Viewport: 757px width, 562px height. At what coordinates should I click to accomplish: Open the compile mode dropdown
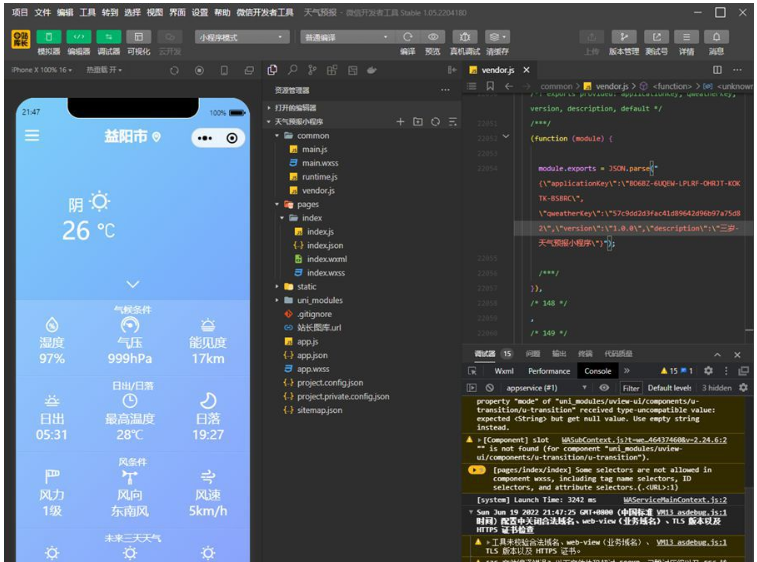coord(348,37)
